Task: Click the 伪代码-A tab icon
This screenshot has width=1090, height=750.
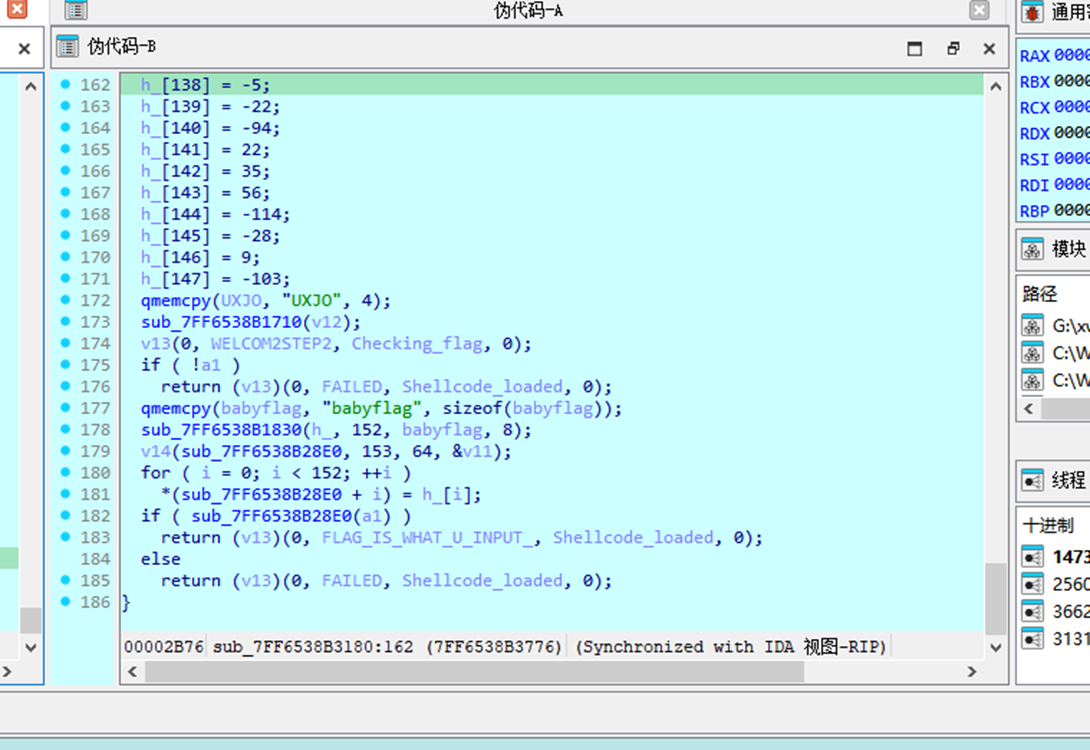Action: click(76, 10)
